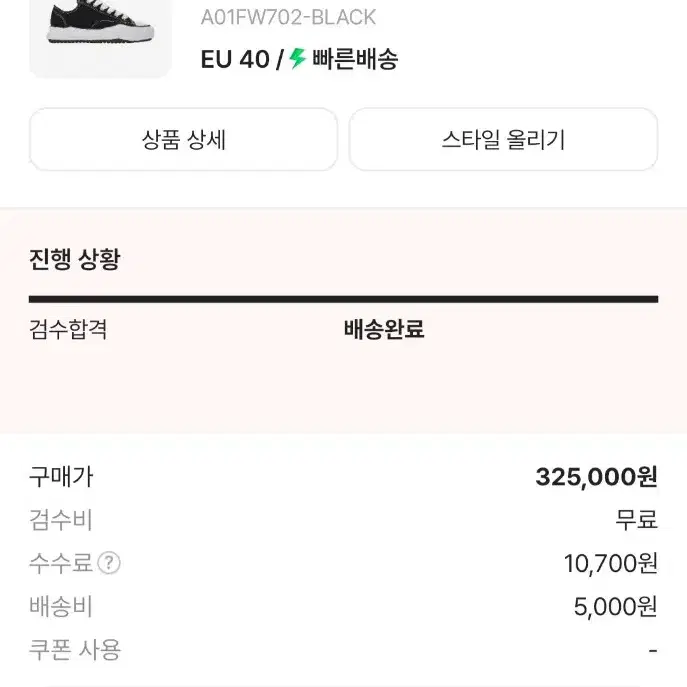Screen dimensions: 687x687
Task: Click the A01FW702-BLACK model number
Action: coord(288,17)
